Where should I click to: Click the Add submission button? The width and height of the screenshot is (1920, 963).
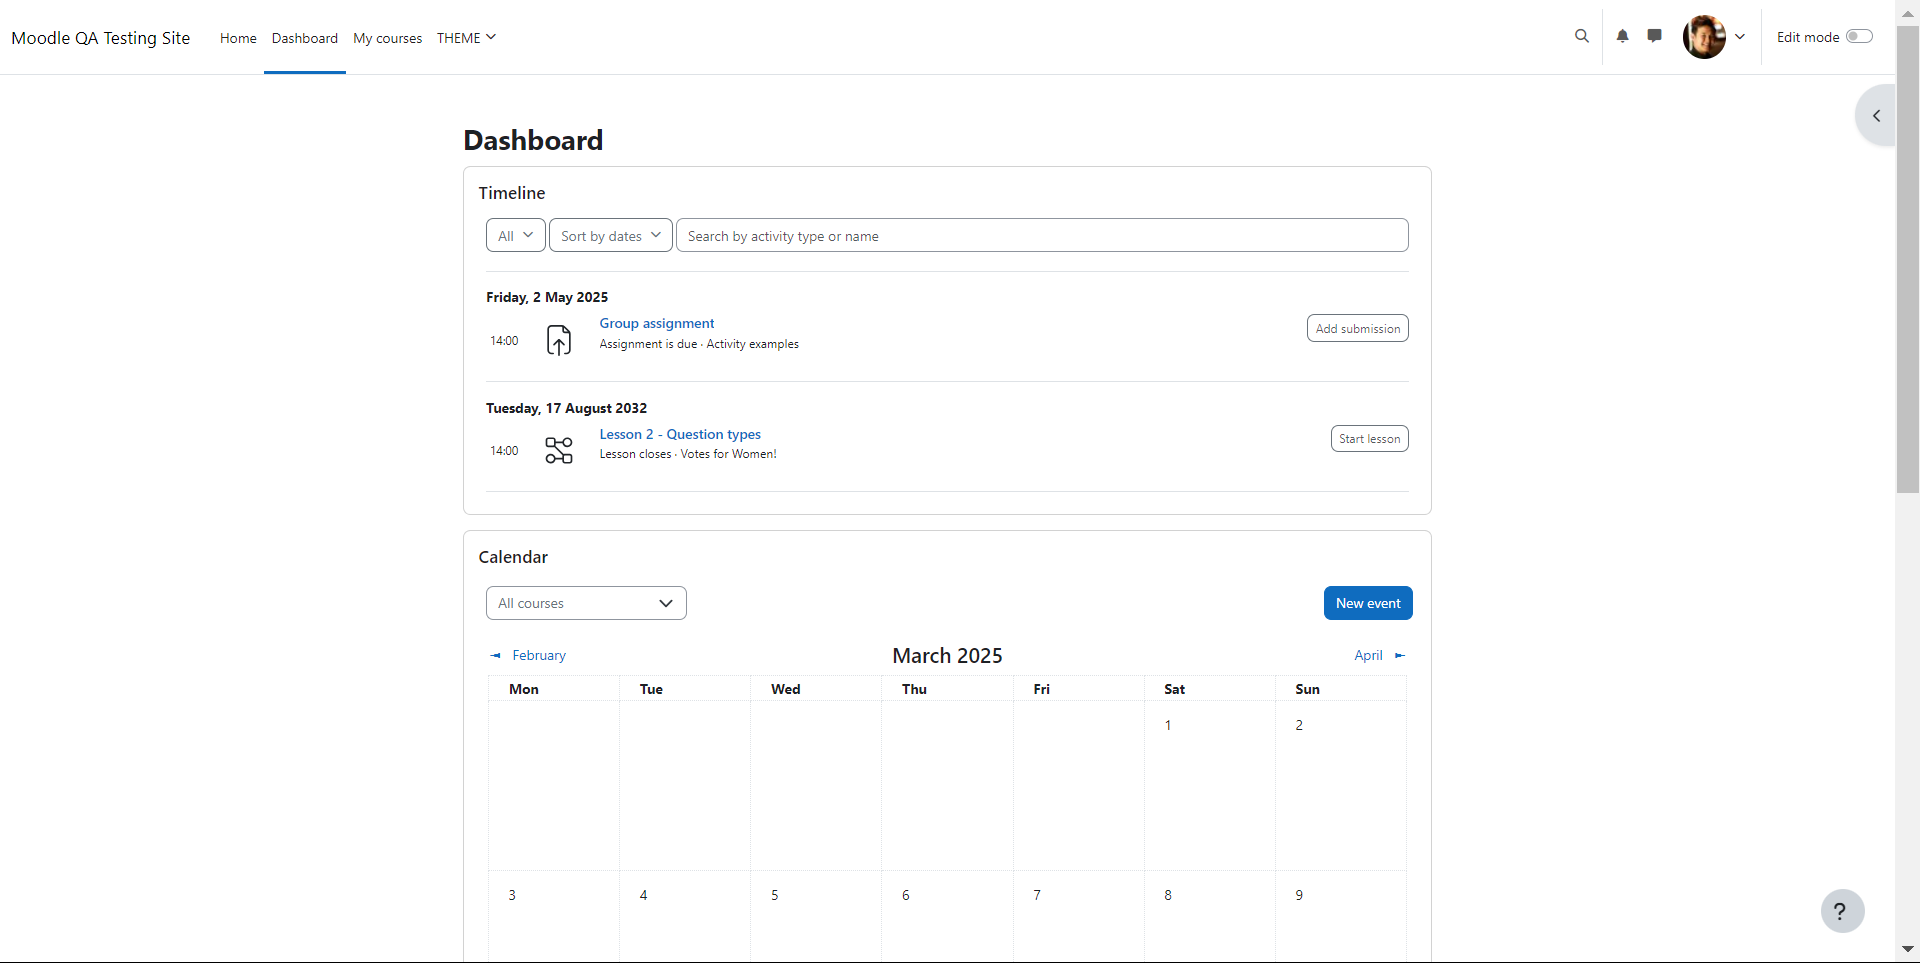[1358, 328]
